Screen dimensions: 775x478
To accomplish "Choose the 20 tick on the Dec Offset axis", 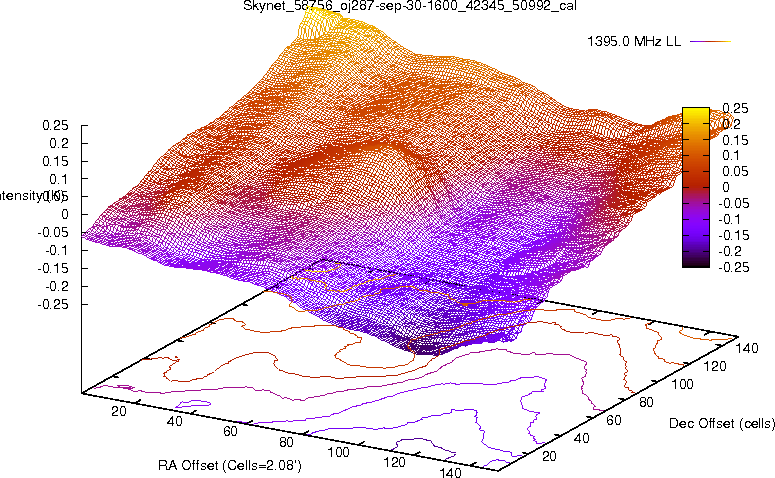I will 550,456.
